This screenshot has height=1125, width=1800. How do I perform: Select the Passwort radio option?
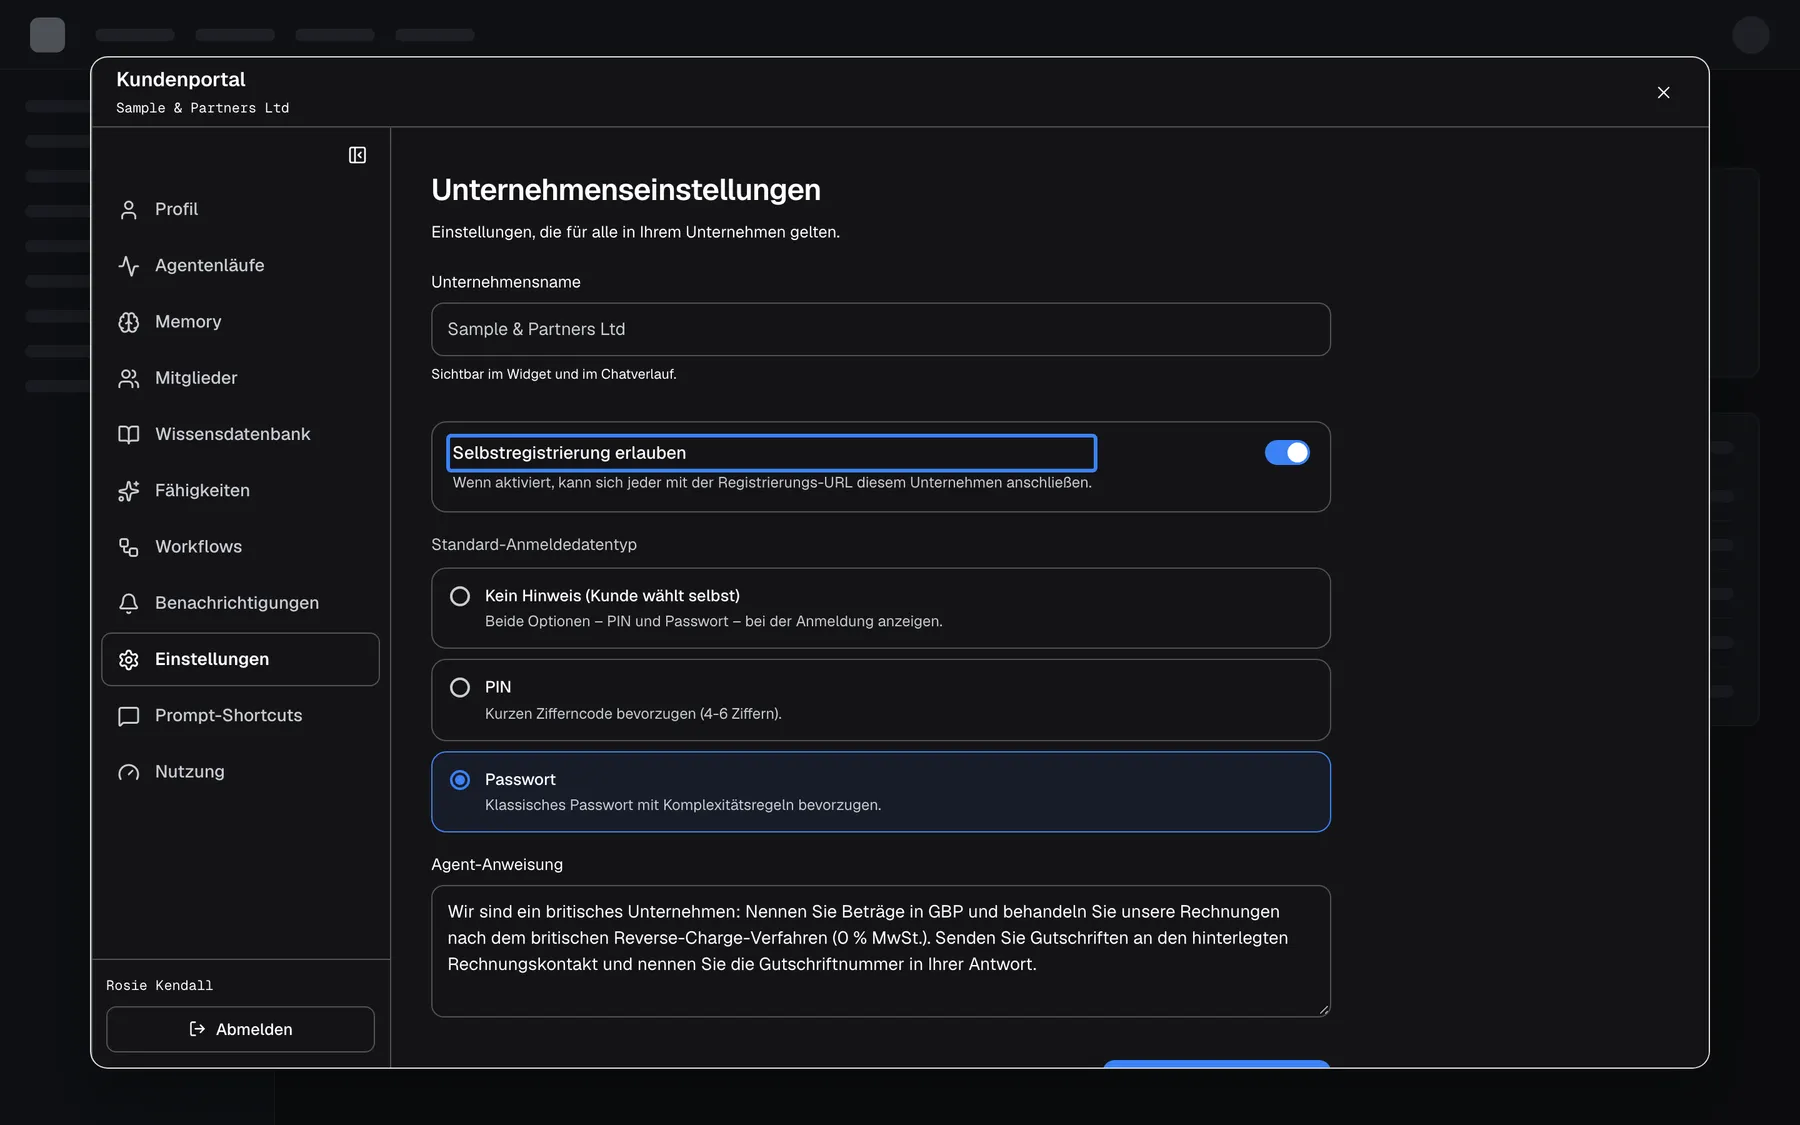coord(460,780)
